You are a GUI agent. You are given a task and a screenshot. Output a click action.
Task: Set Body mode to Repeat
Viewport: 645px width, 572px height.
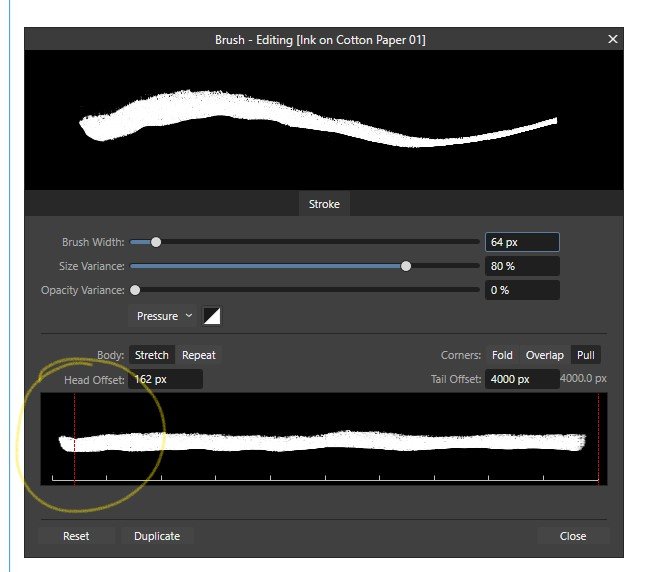(199, 355)
